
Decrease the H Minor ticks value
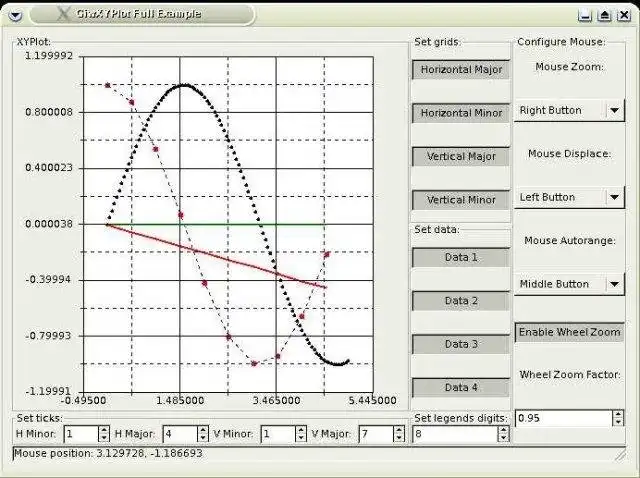coord(104,438)
